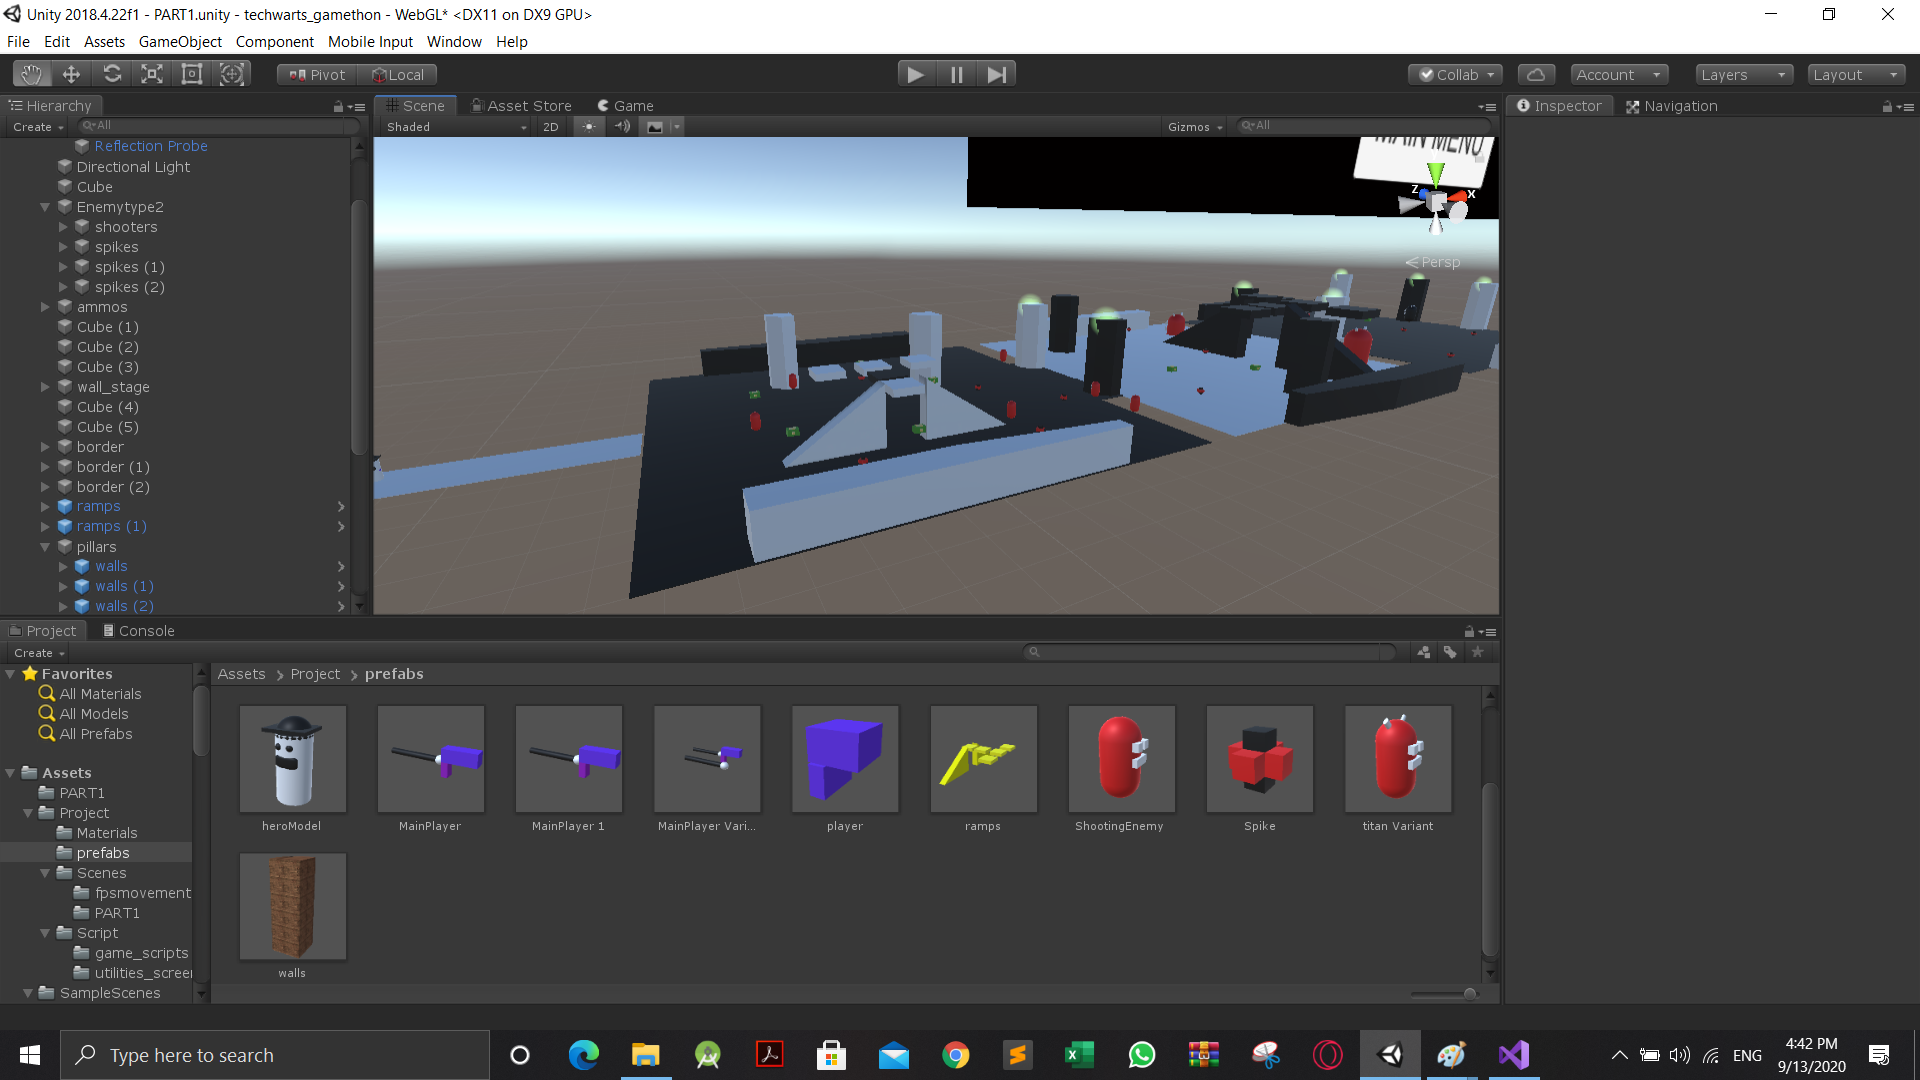Click the Step frame button
This screenshot has width=1920, height=1080.
[996, 74]
